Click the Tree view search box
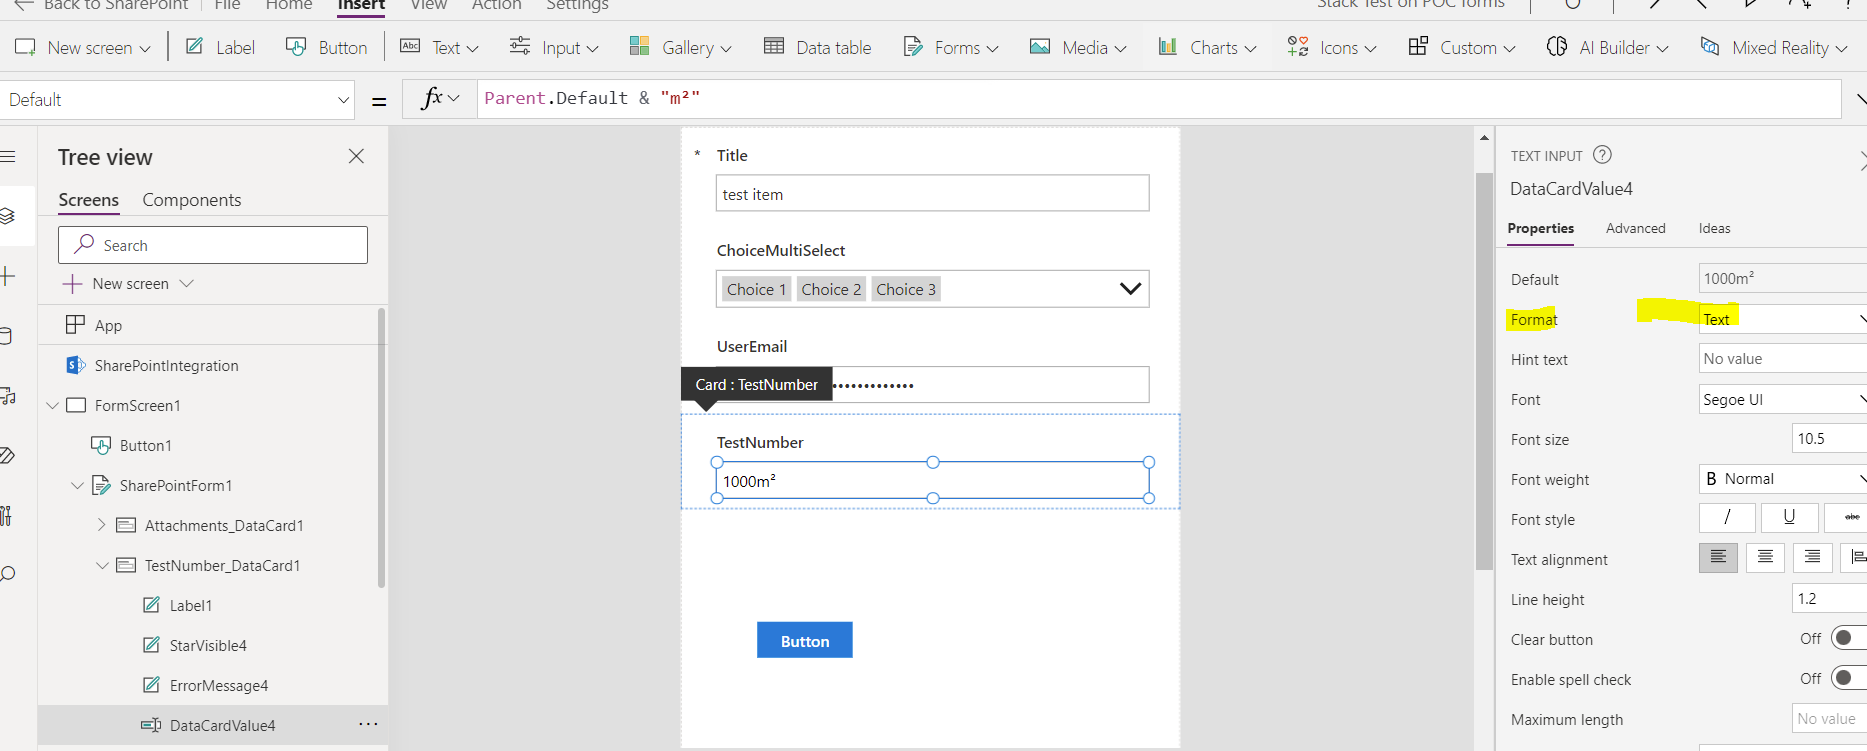The height and width of the screenshot is (751, 1867). [x=213, y=245]
